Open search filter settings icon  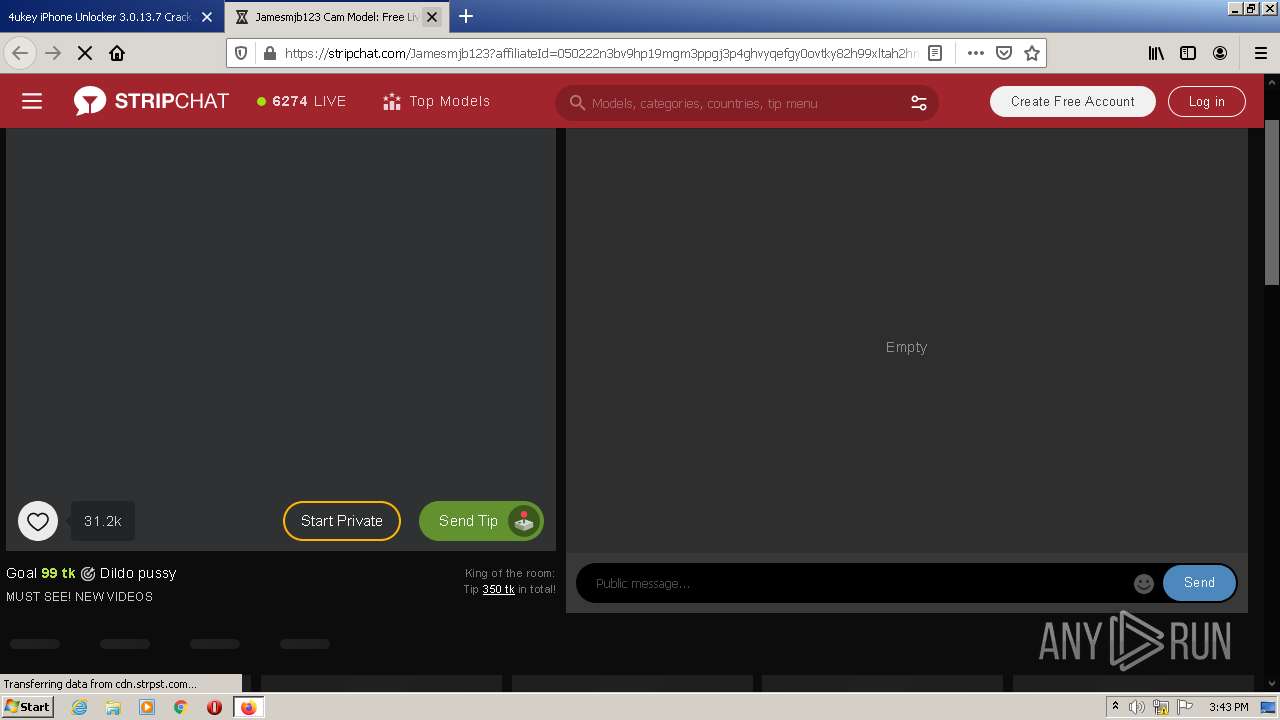pos(918,103)
